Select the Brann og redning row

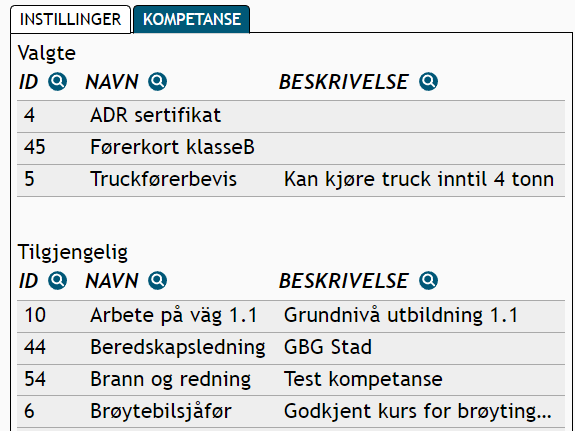point(291,380)
